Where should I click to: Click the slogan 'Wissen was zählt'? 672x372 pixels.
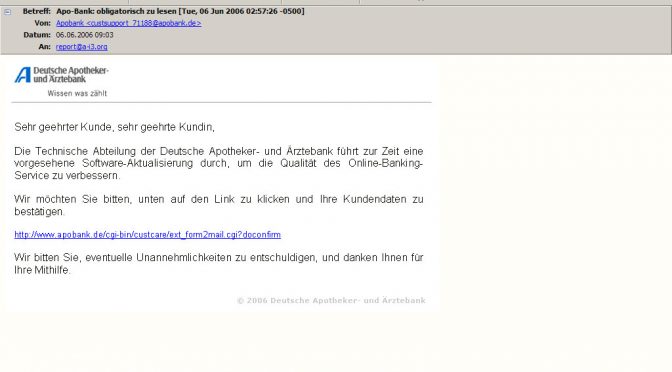click(77, 93)
